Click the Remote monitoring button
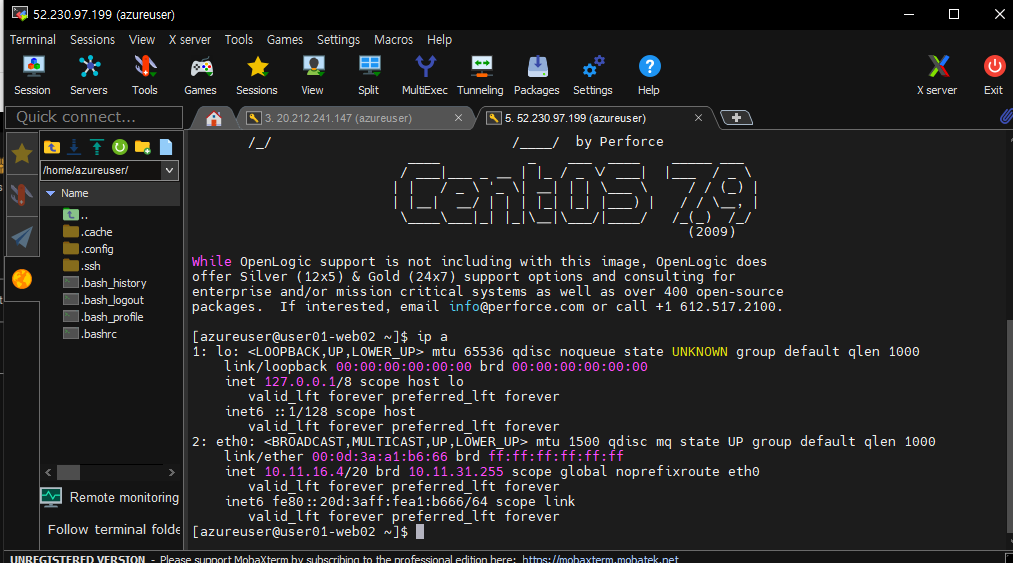Viewport: 1013px width, 563px height. tap(110, 497)
